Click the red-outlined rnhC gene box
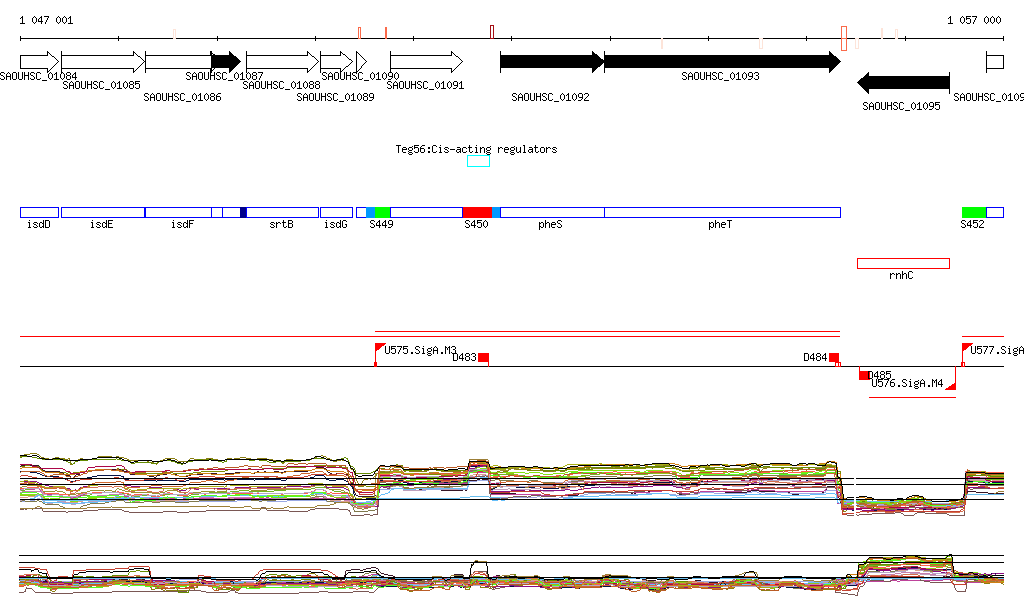The width and height of the screenshot is (1024, 611). 903,263
